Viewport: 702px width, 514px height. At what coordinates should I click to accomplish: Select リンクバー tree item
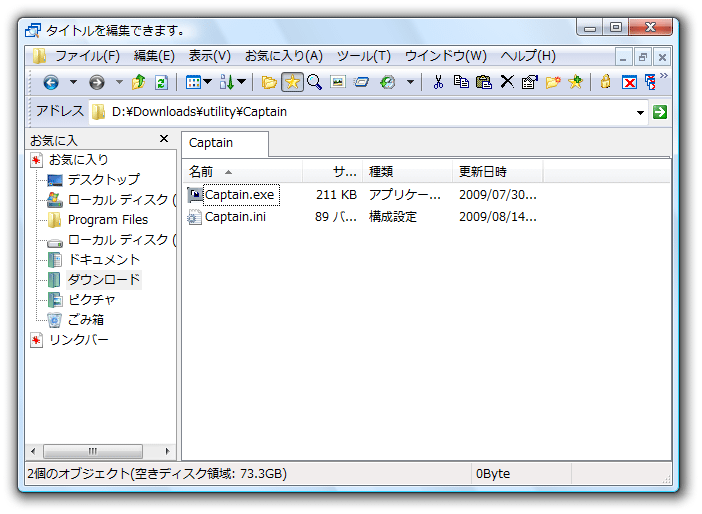(79, 340)
